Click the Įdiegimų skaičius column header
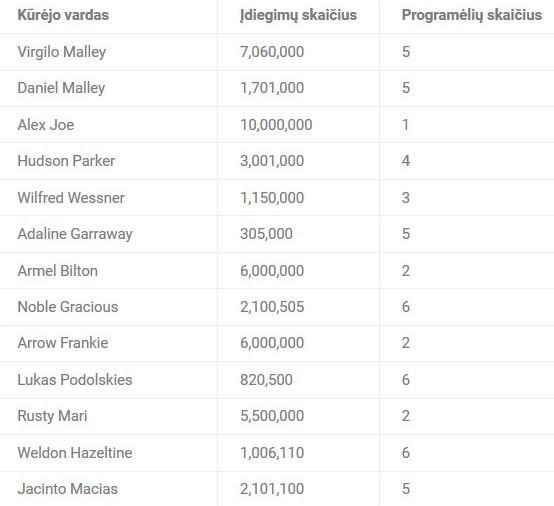554x506 pixels. coord(298,15)
